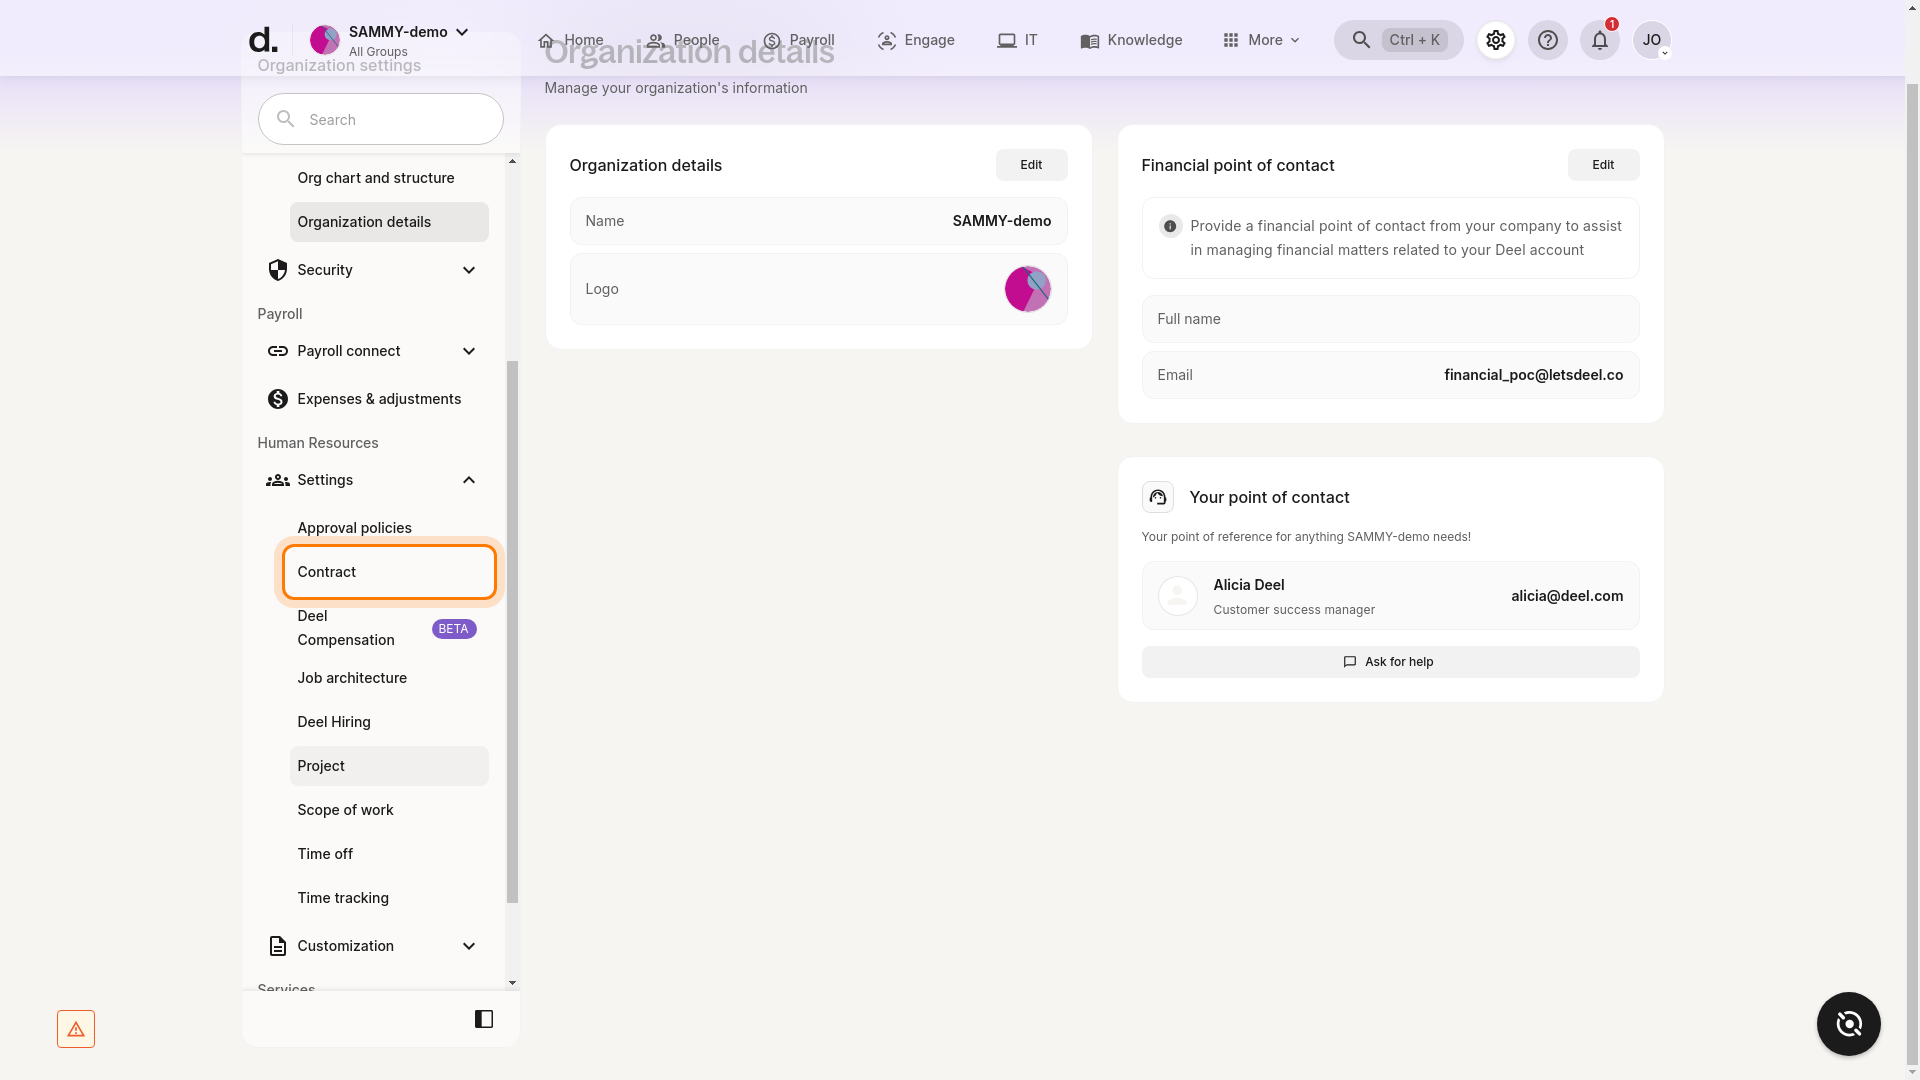Edit Organization details
1920x1080 pixels.
pyautogui.click(x=1031, y=165)
